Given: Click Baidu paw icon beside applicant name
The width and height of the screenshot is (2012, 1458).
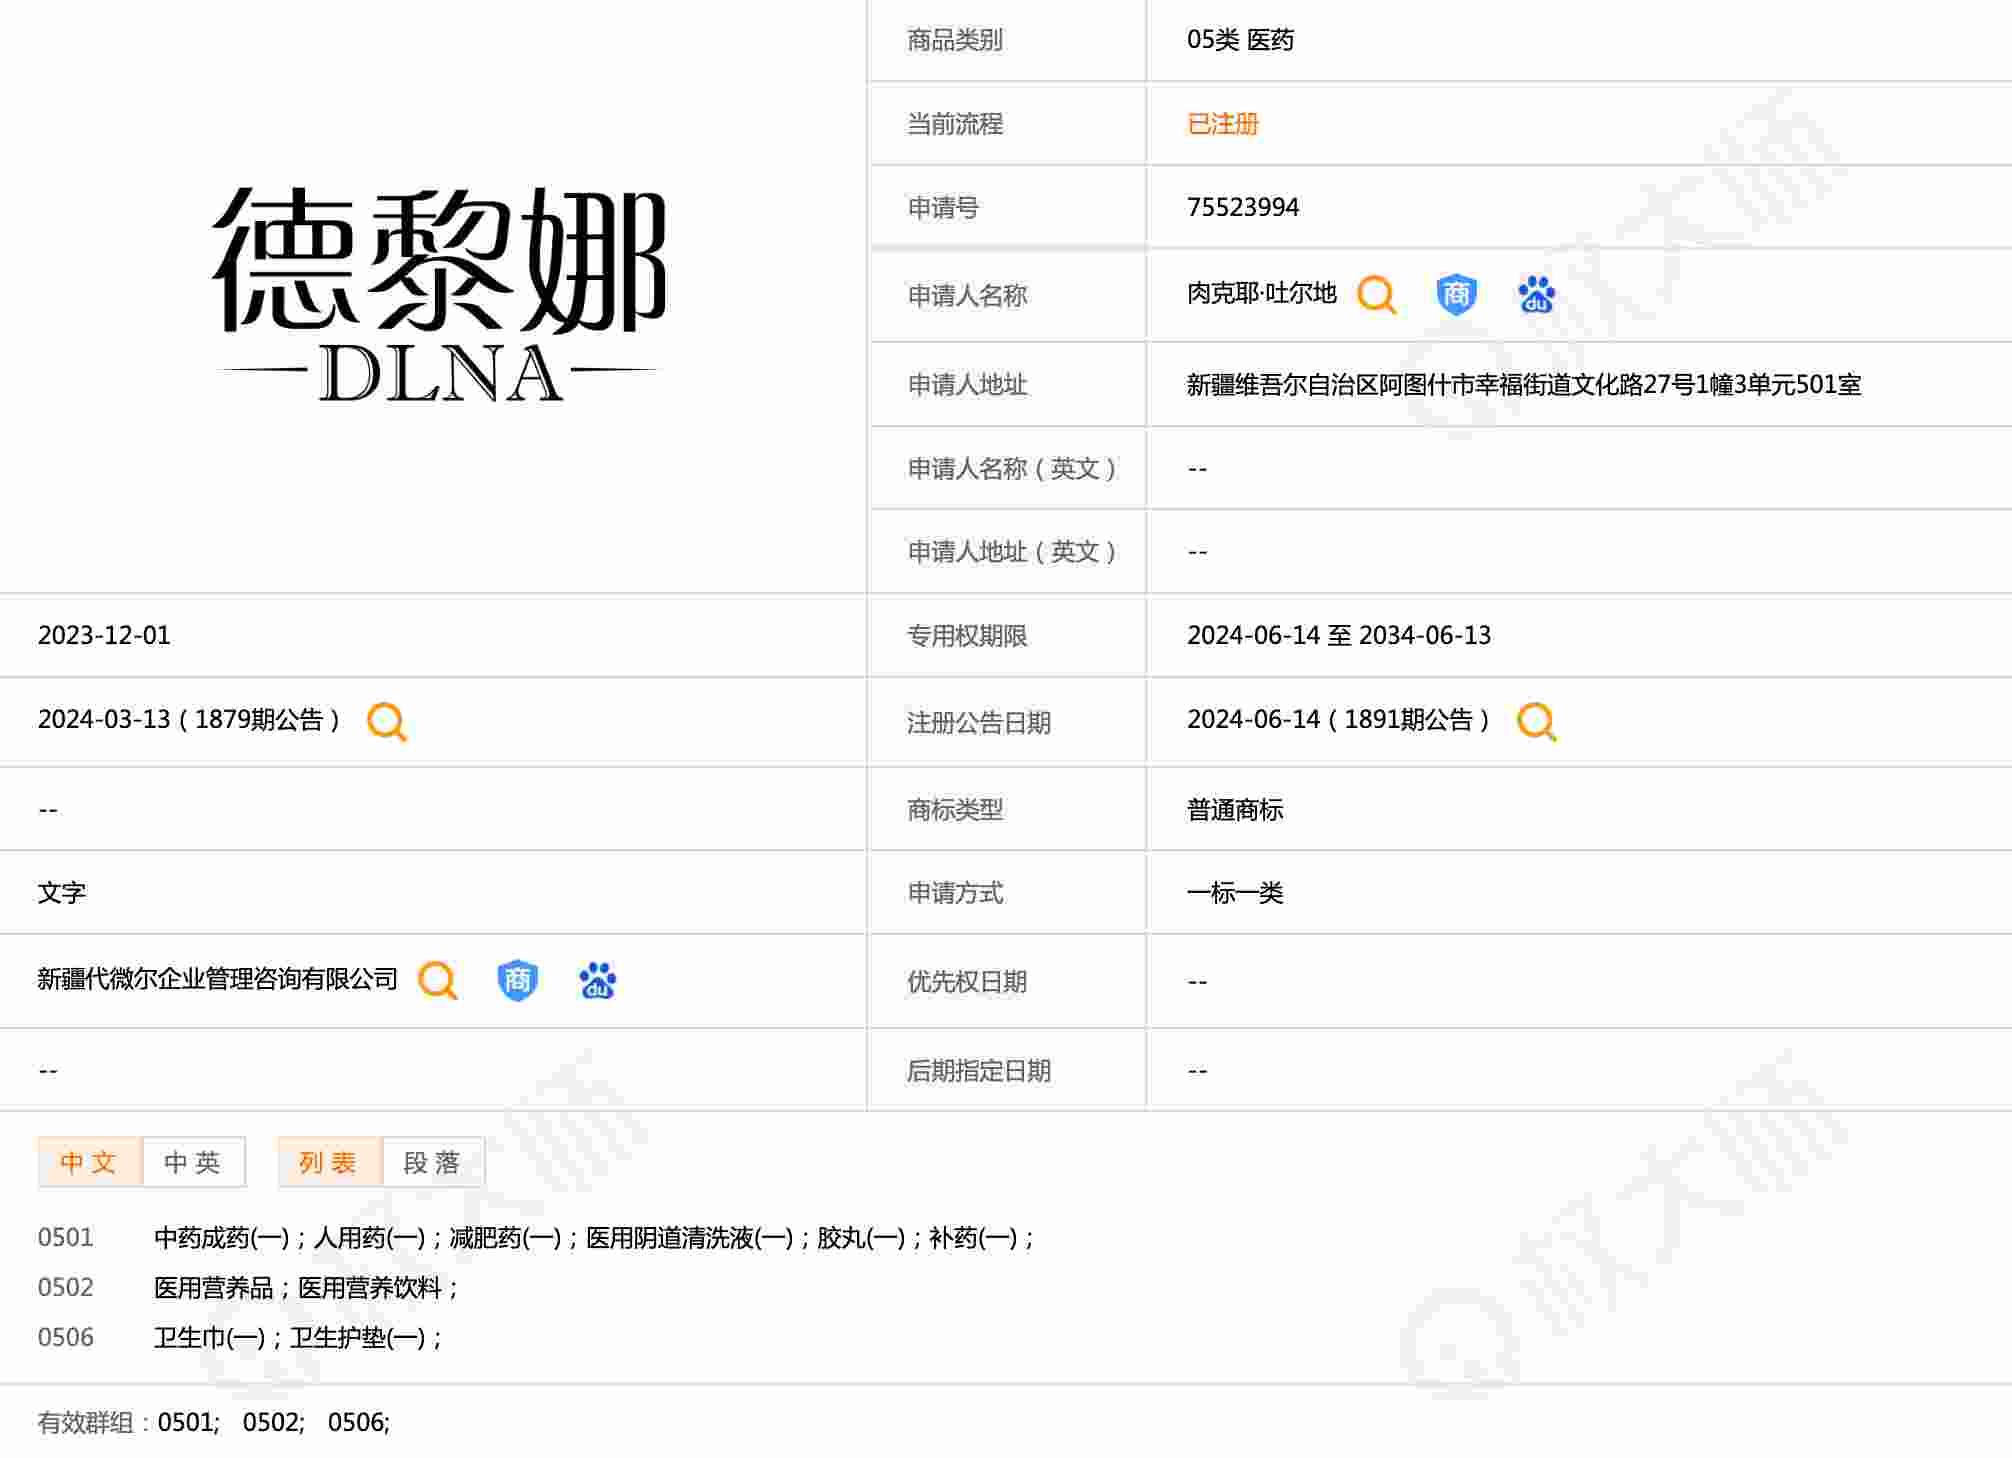Looking at the screenshot, I should 1536,295.
